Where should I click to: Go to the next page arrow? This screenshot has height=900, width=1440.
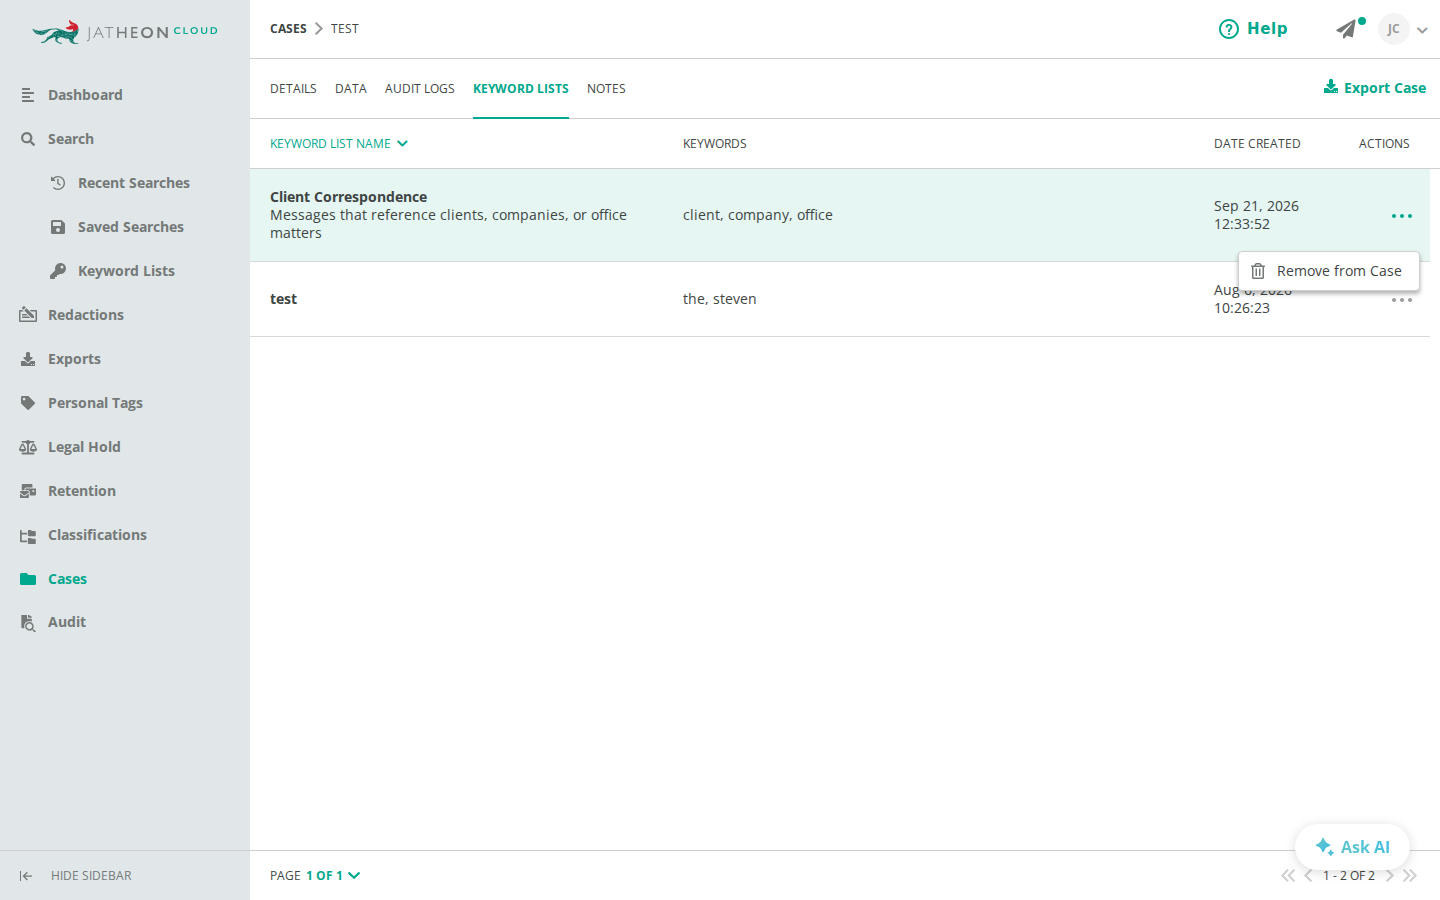(x=1390, y=876)
